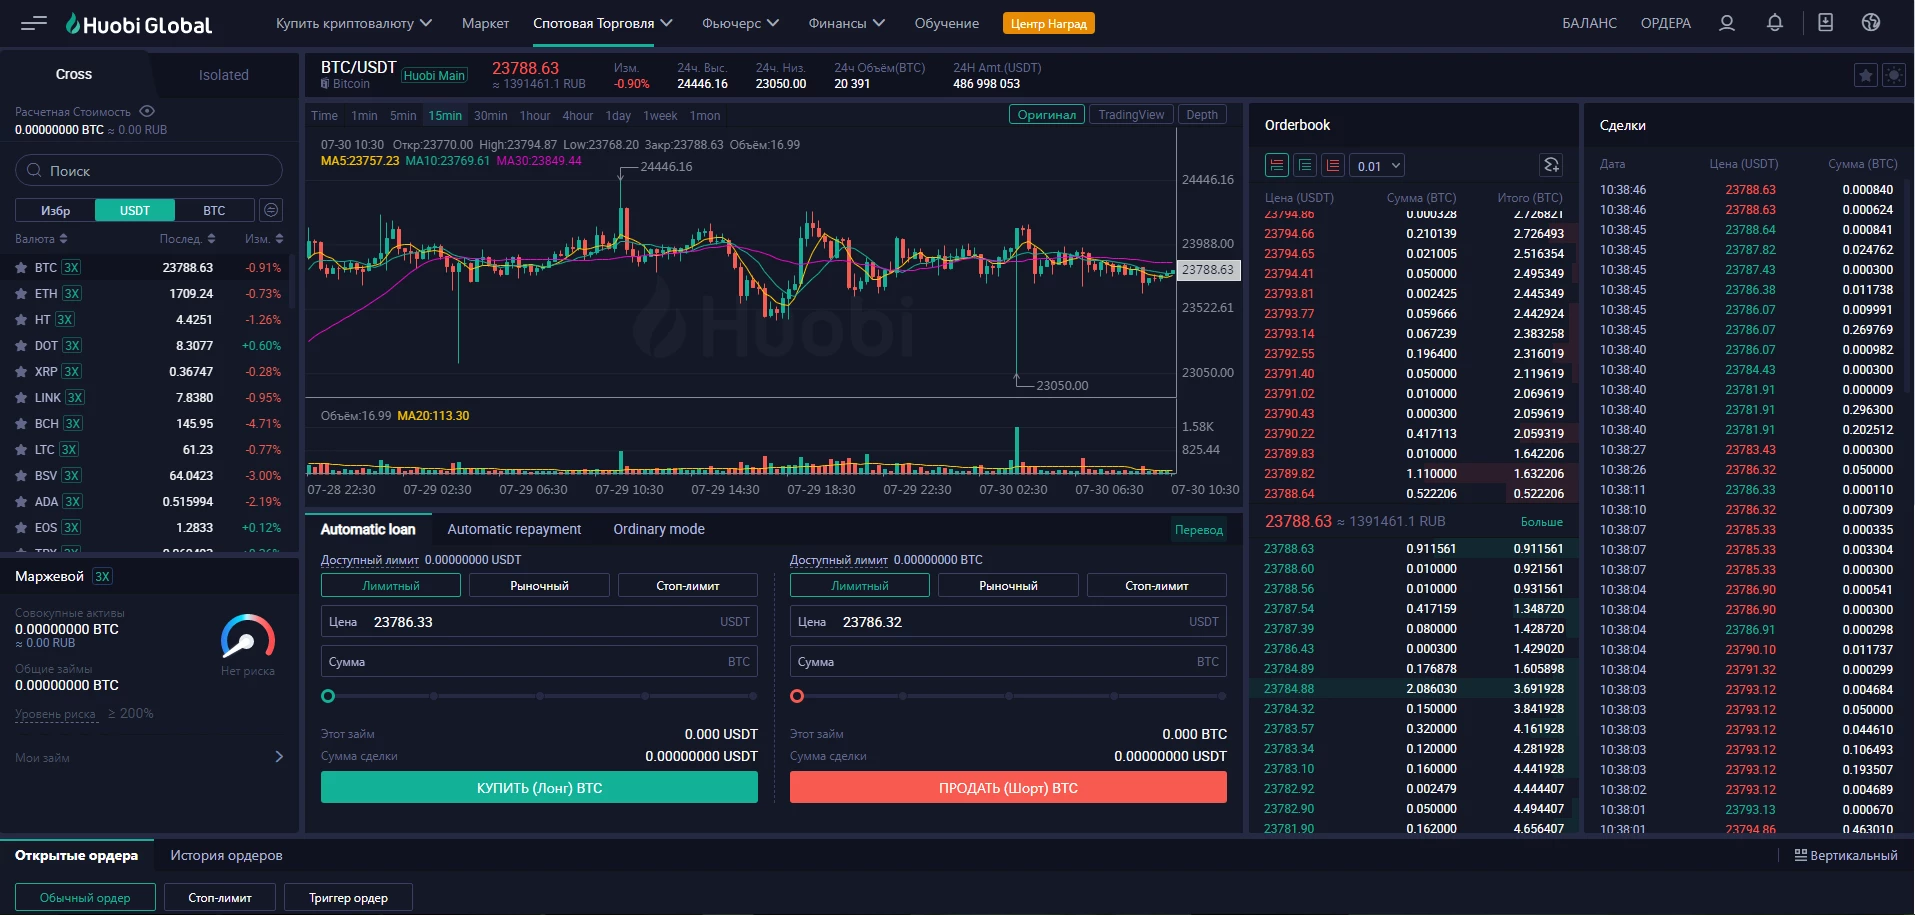1915x915 pixels.
Task: Click the orderbook cumulative sum settings icon
Action: pyautogui.click(x=1551, y=166)
